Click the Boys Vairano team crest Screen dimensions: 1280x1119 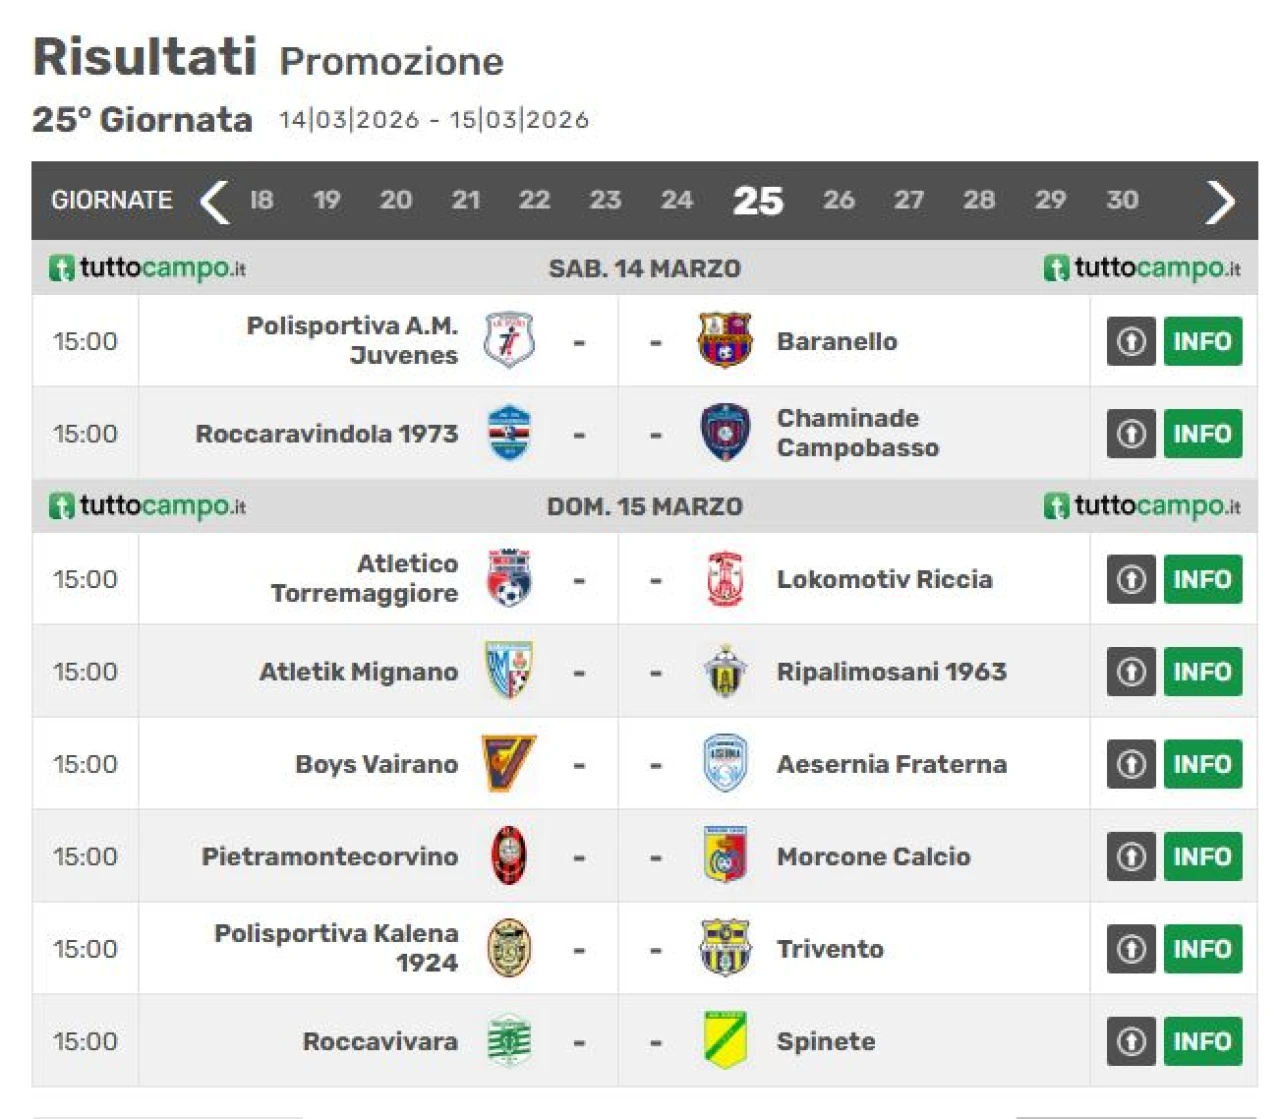tap(509, 764)
